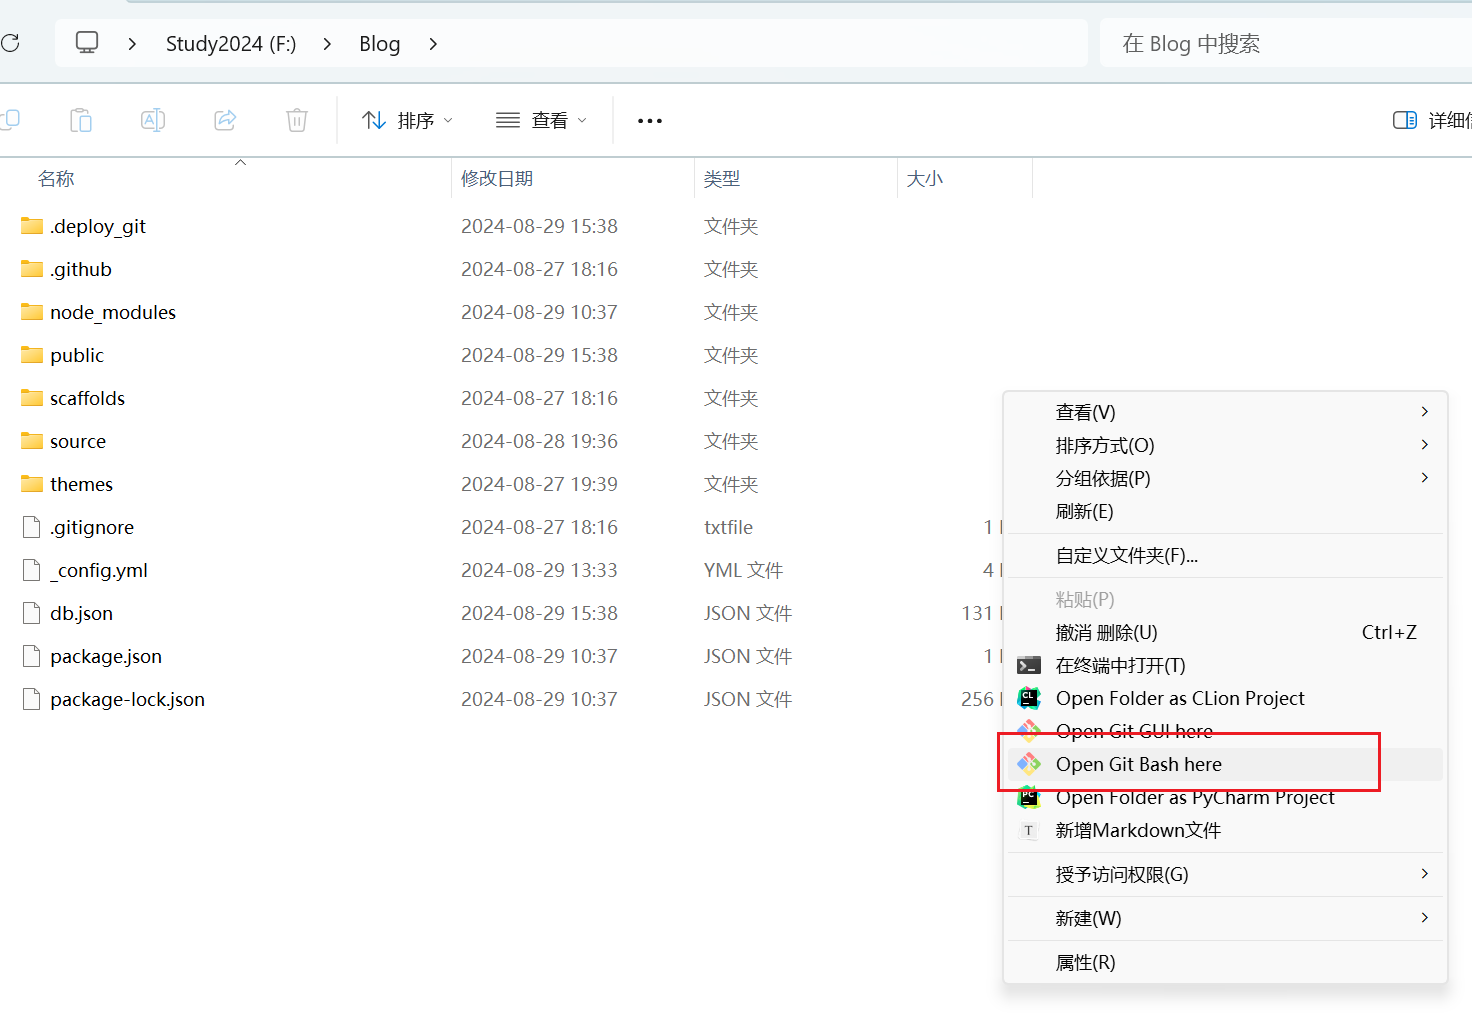Click the paste clipboard toolbar icon
The height and width of the screenshot is (1034, 1472).
[81, 120]
